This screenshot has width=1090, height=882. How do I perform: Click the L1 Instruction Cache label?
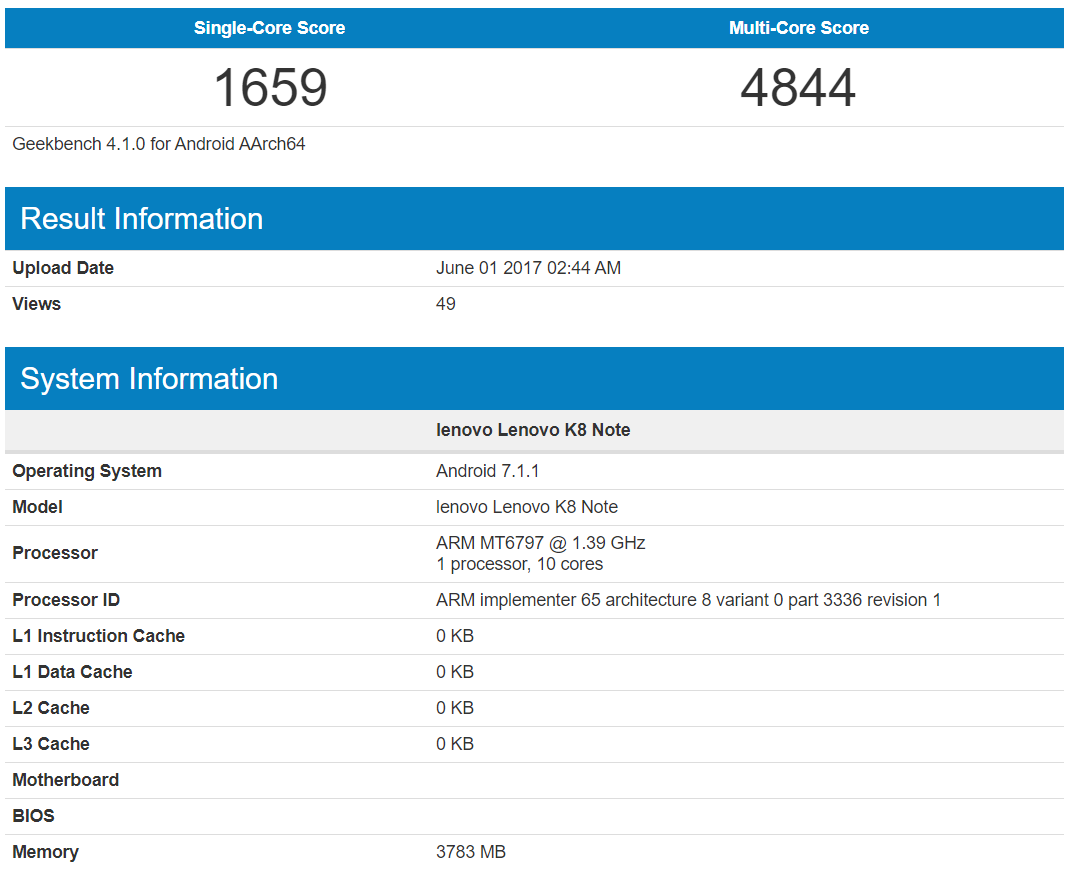[99, 637]
